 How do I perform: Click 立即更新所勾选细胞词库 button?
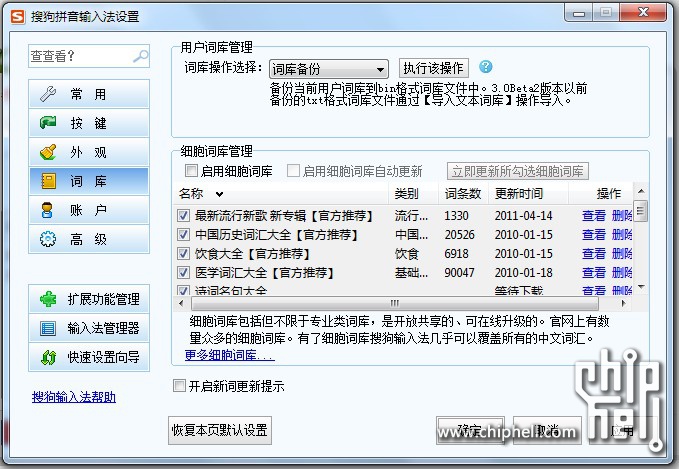[518, 171]
